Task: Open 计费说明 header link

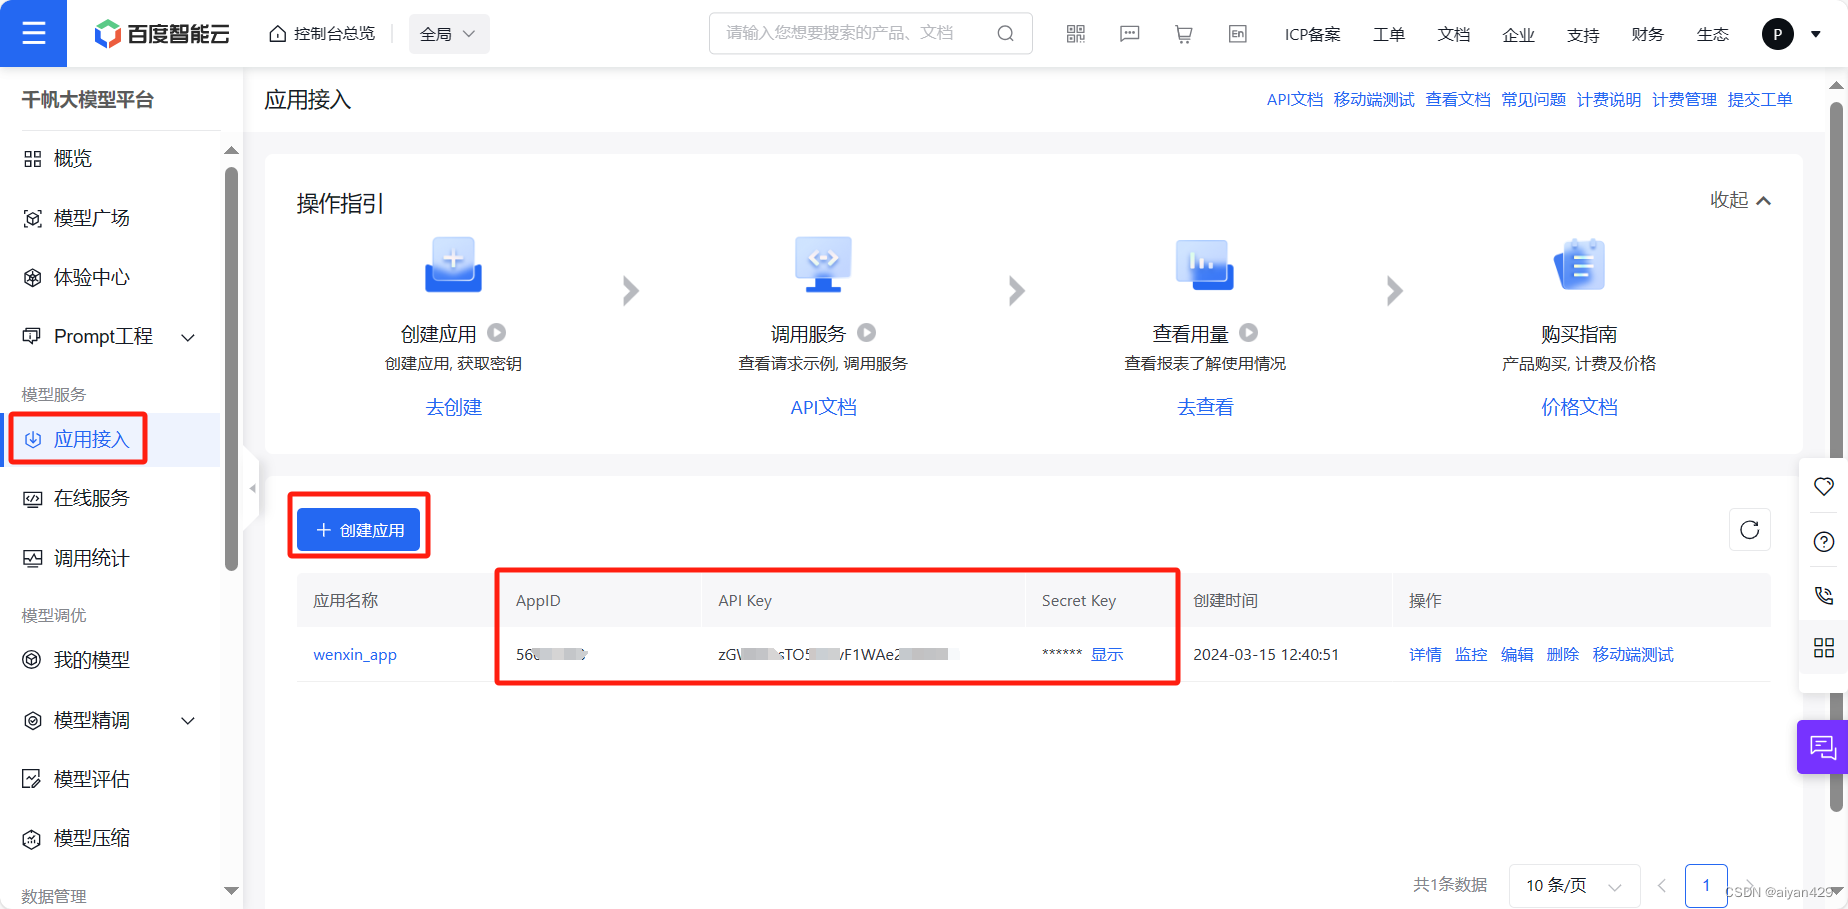Action: click(x=1609, y=99)
